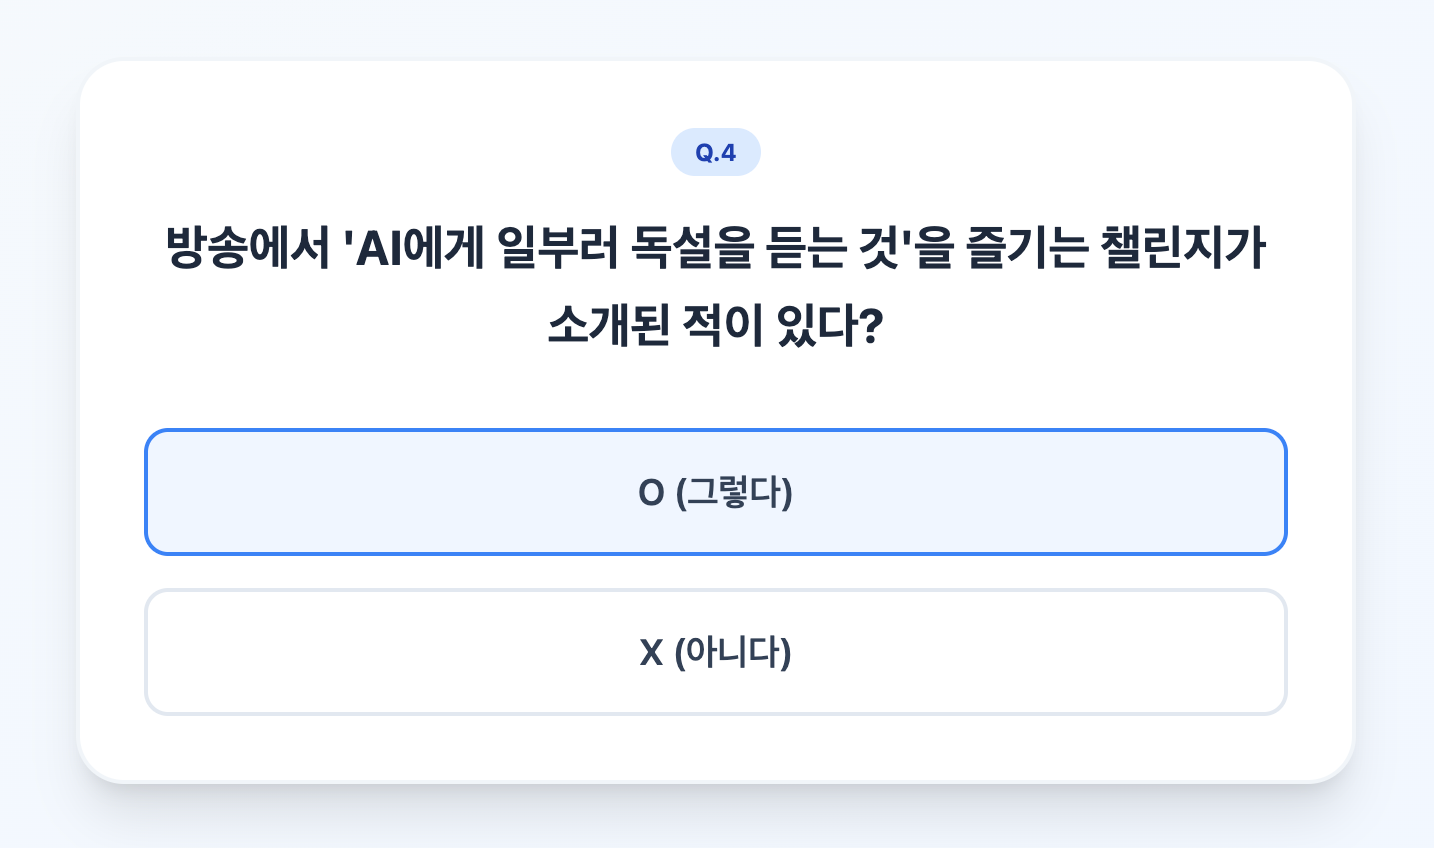Click the word '방송에서' opening the question
The image size is (1434, 848).
(x=247, y=249)
